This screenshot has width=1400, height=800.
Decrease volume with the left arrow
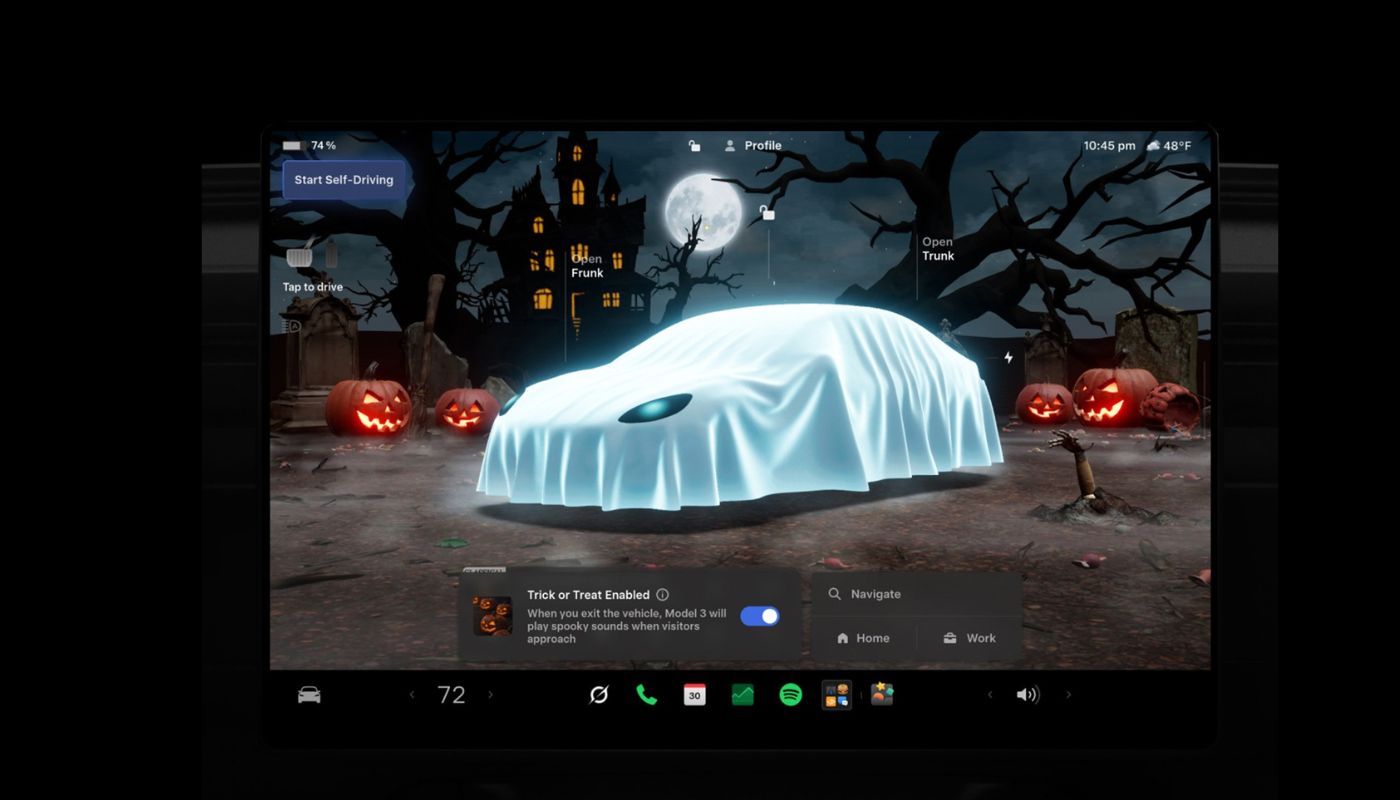coord(990,695)
